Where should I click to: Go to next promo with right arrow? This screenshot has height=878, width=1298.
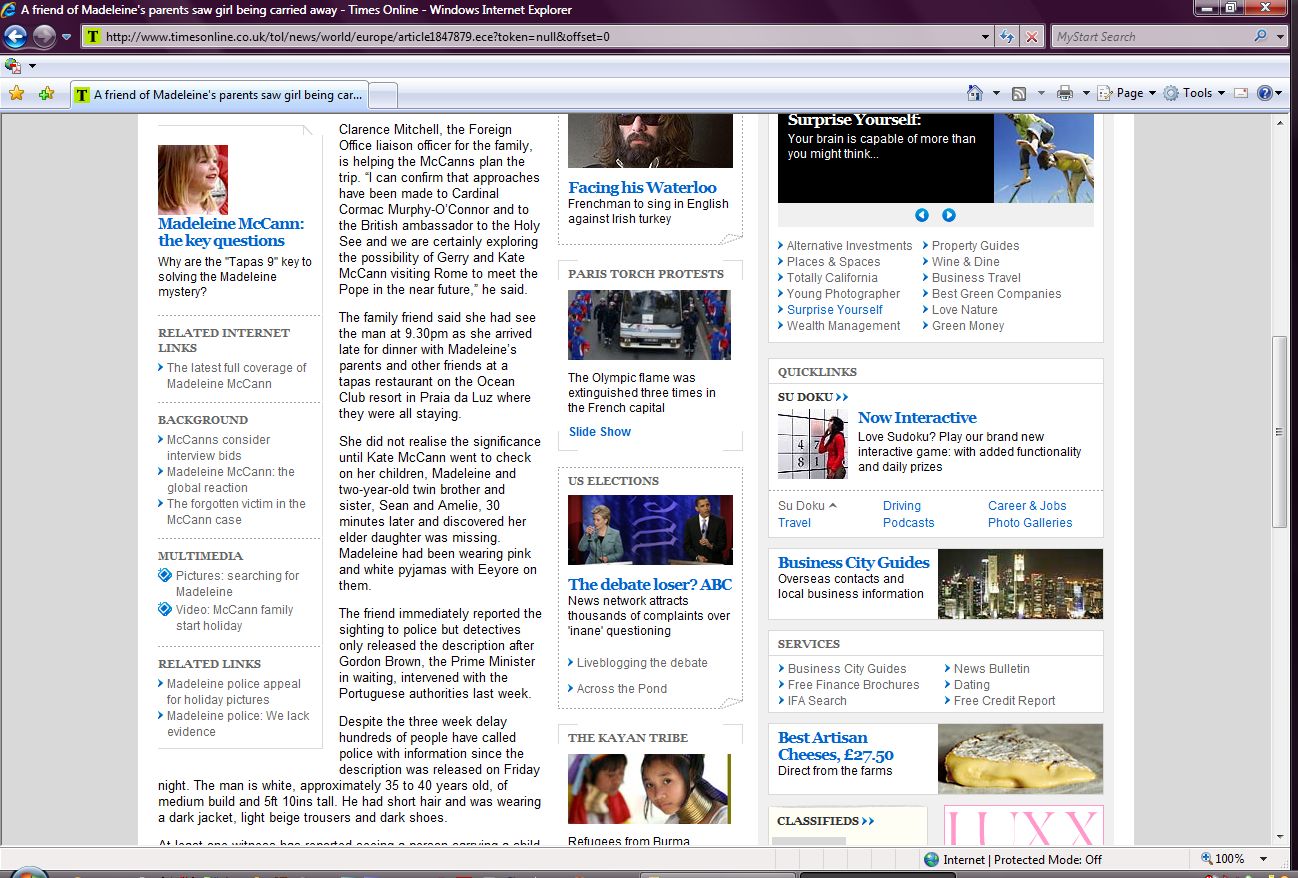click(x=949, y=215)
